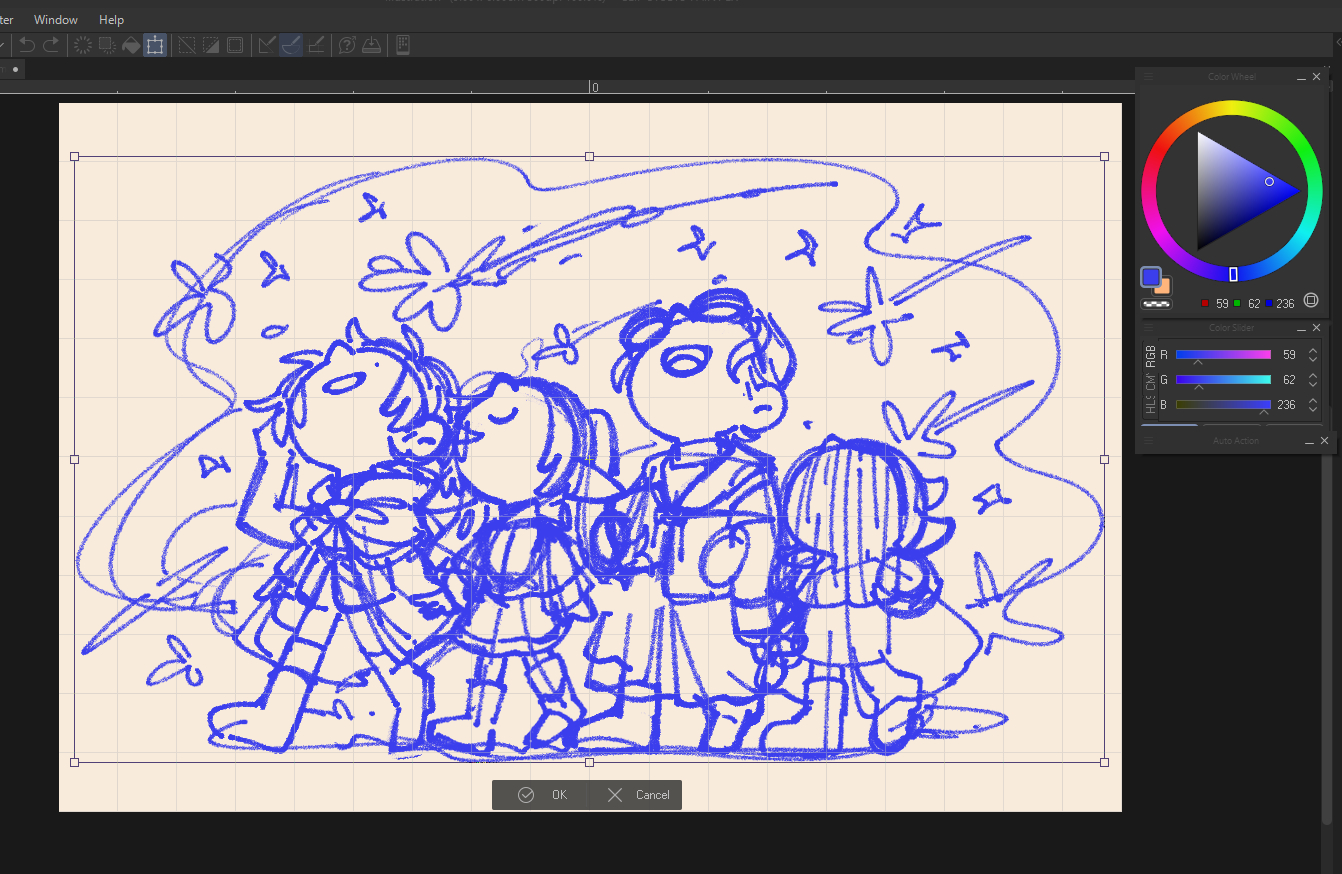Toggle Snap to Special Ruler
The width and height of the screenshot is (1342, 874).
pyautogui.click(x=291, y=45)
